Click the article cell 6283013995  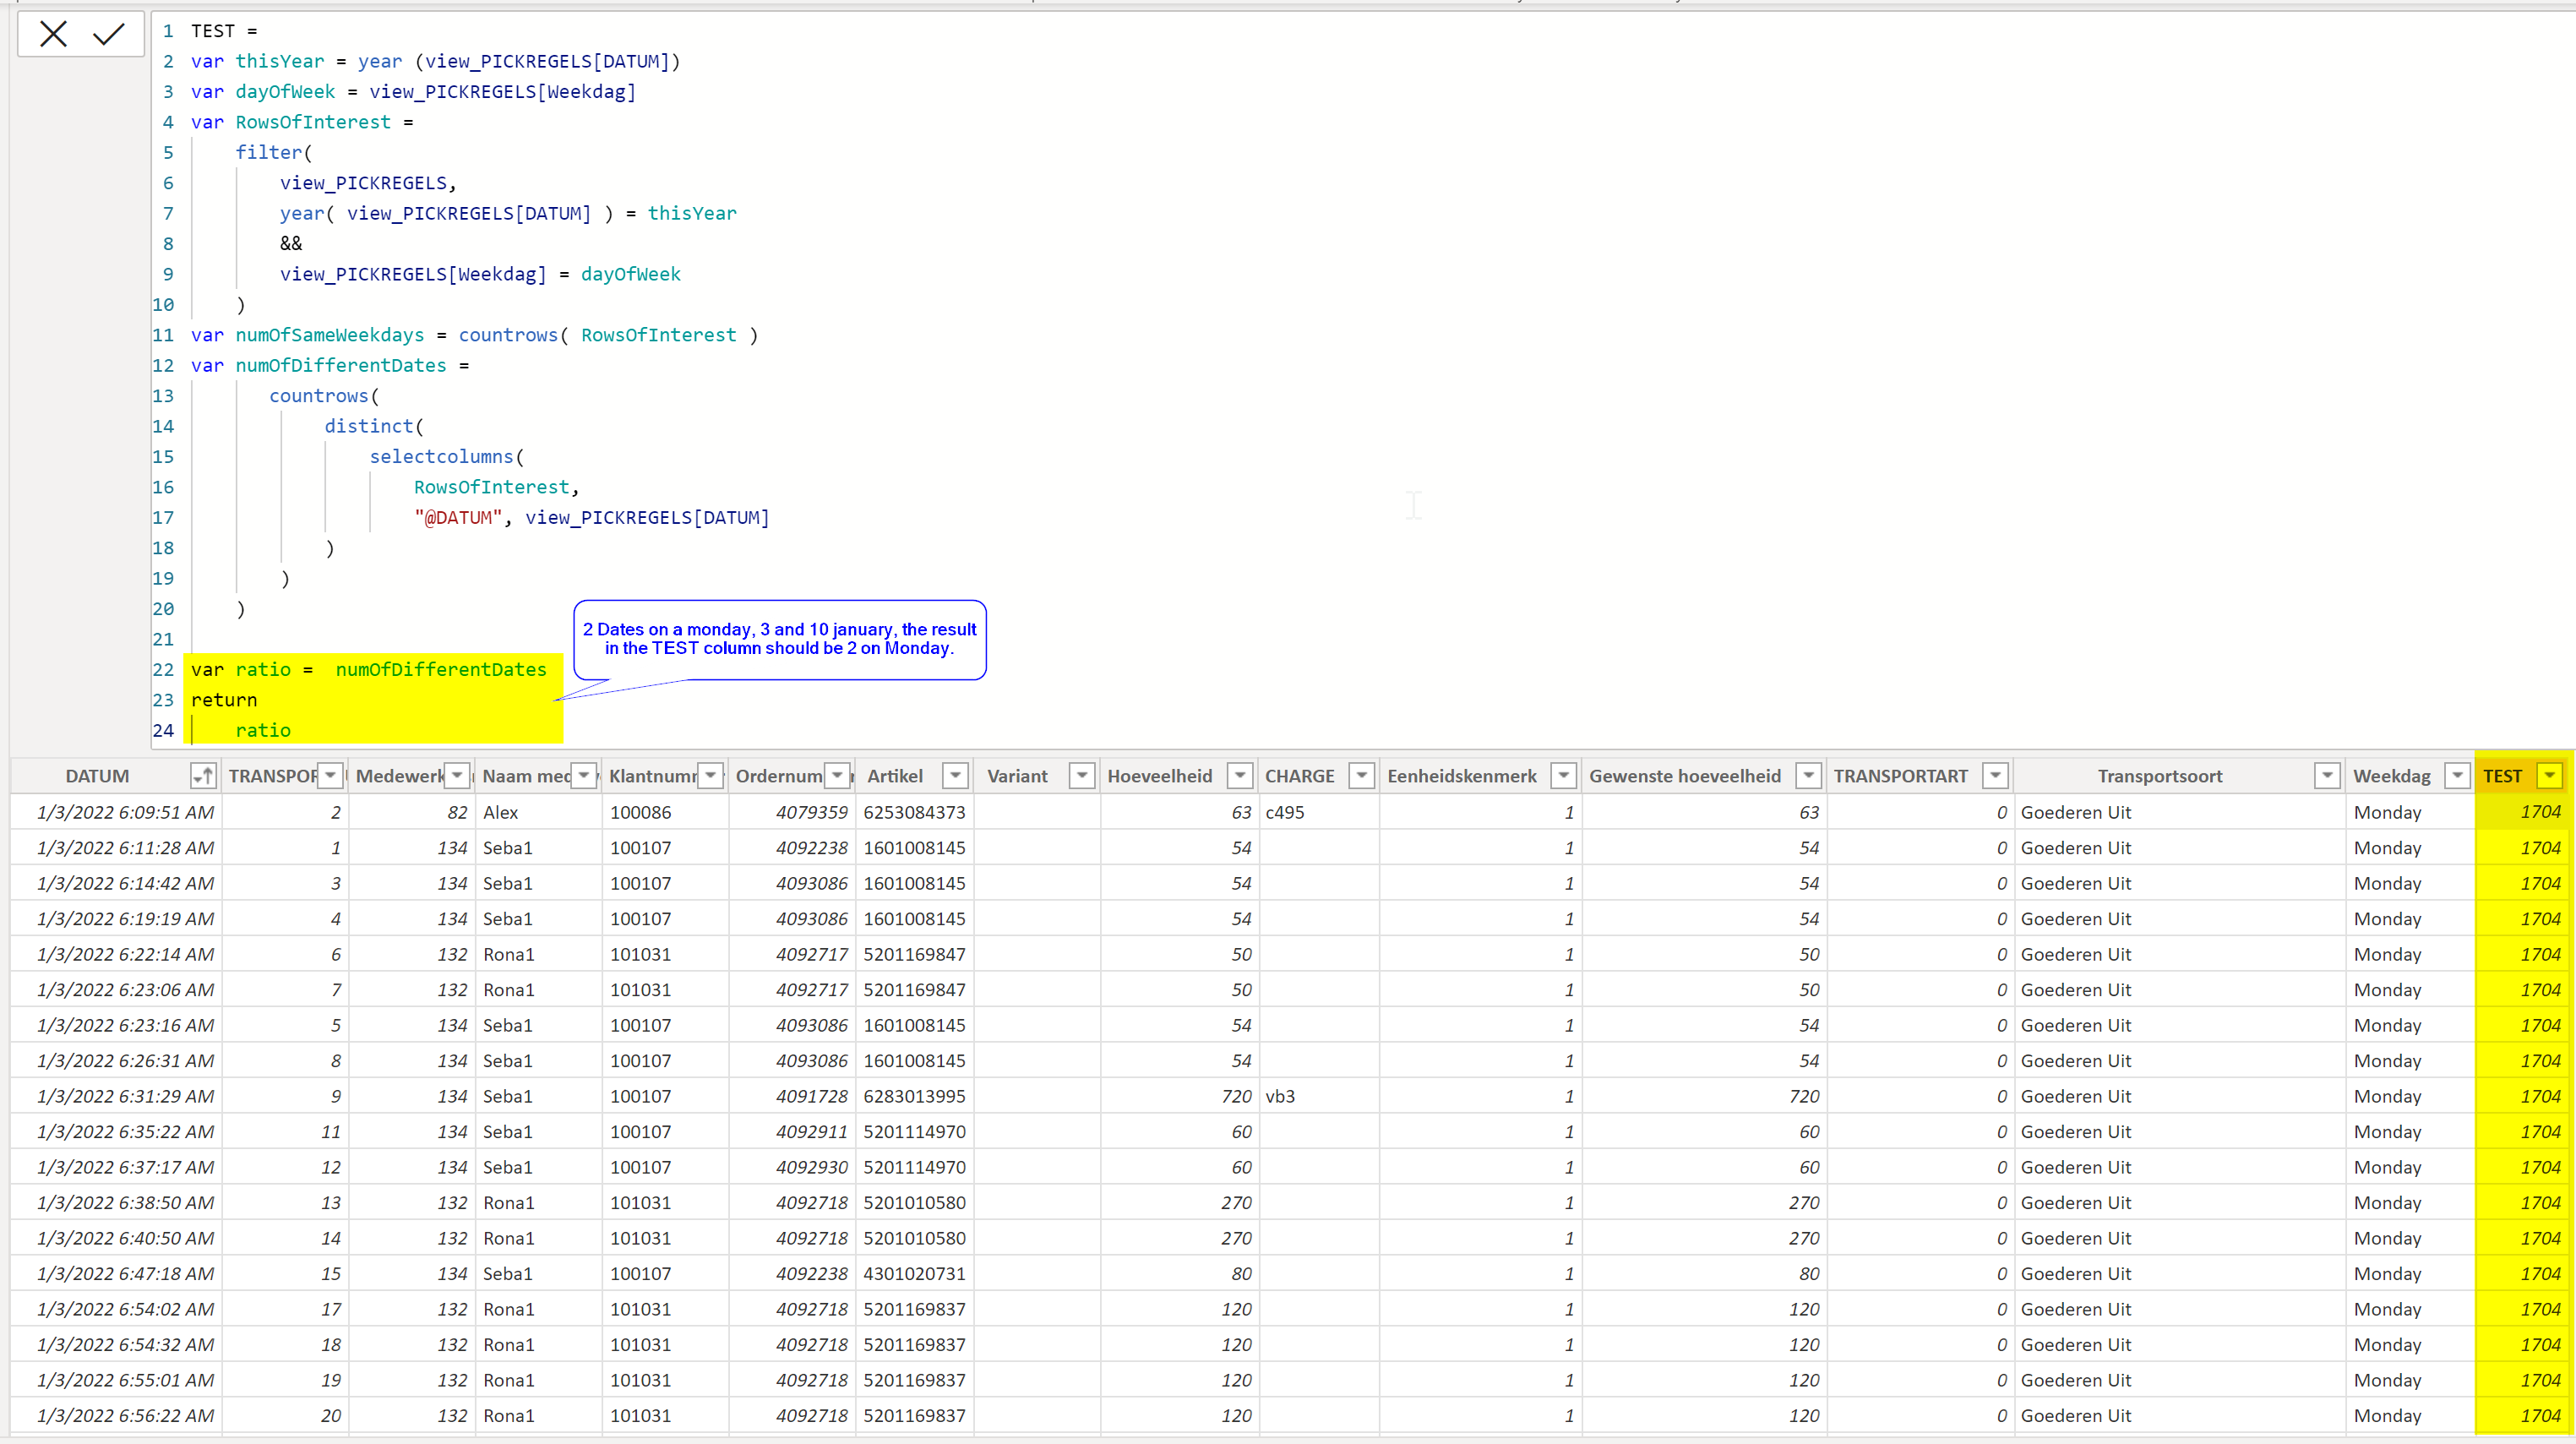[x=914, y=1096]
